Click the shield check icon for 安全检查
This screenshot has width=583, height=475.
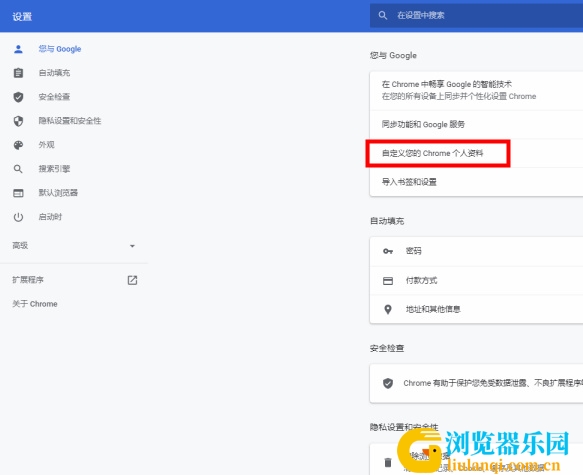18,97
